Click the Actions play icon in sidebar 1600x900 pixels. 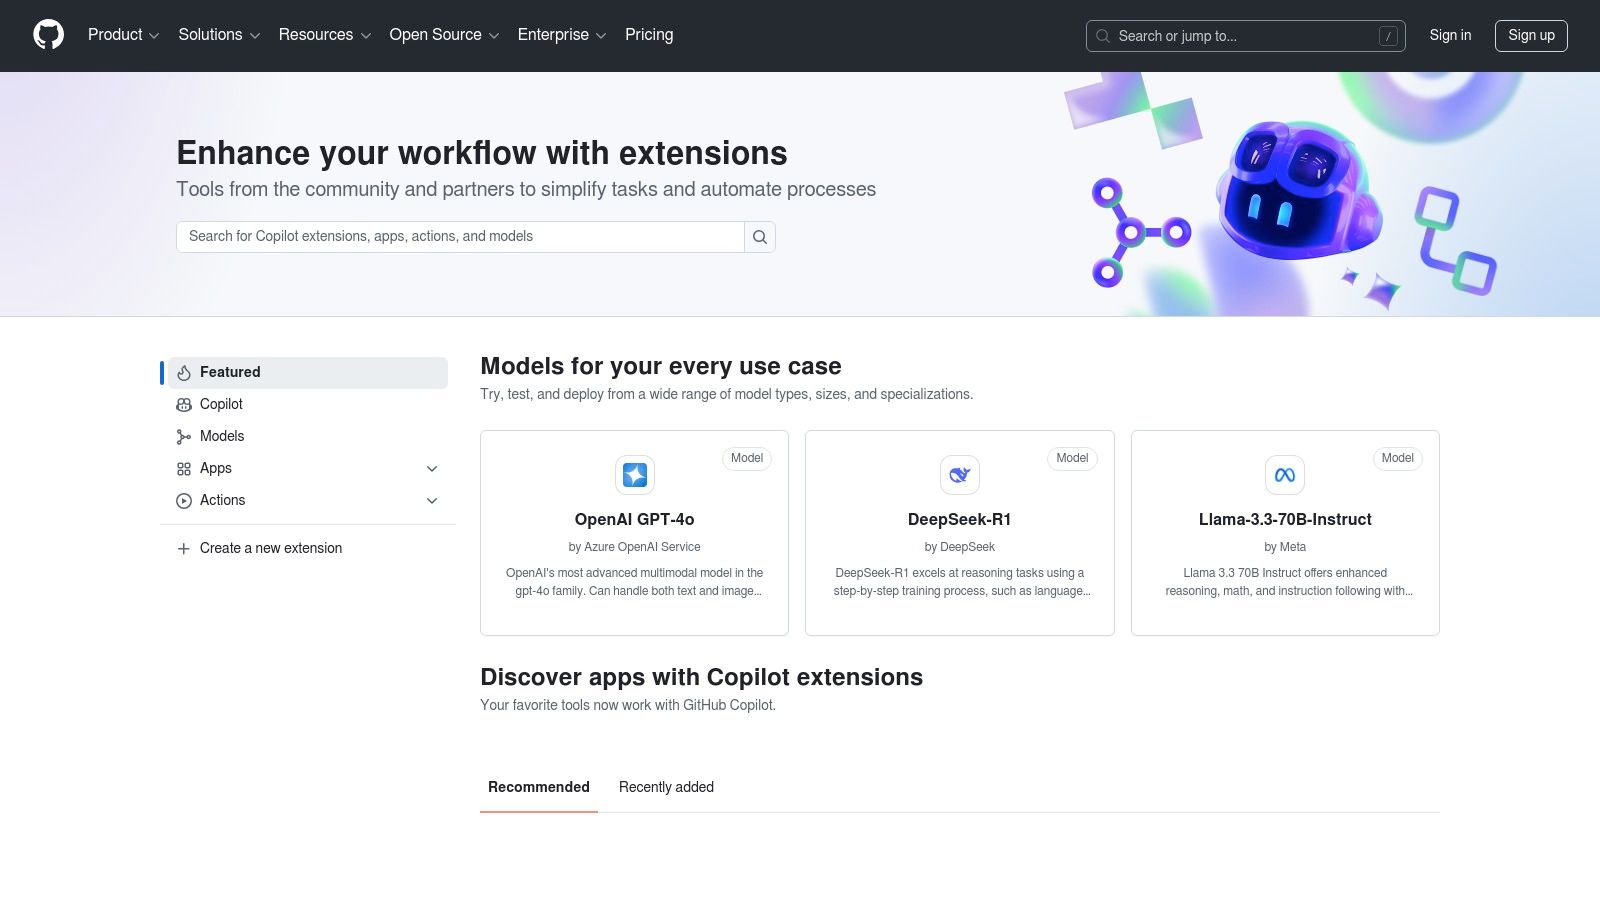coord(184,501)
